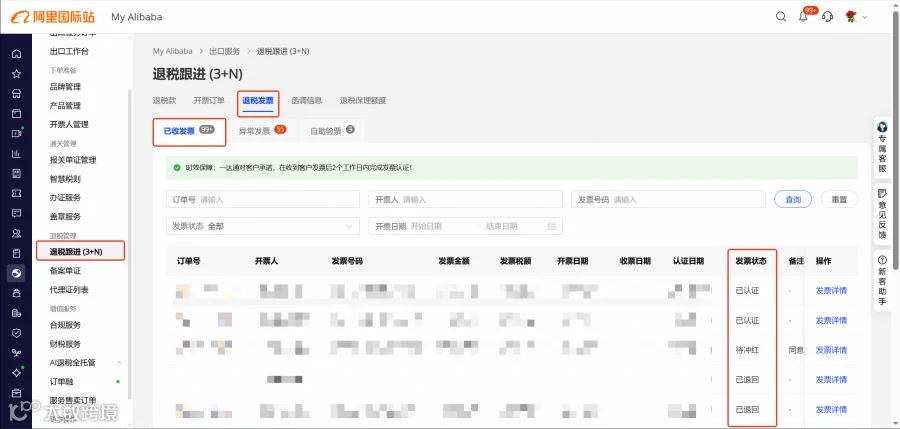Click the home icon in left rail
This screenshot has width=900, height=429.
pos(17,54)
